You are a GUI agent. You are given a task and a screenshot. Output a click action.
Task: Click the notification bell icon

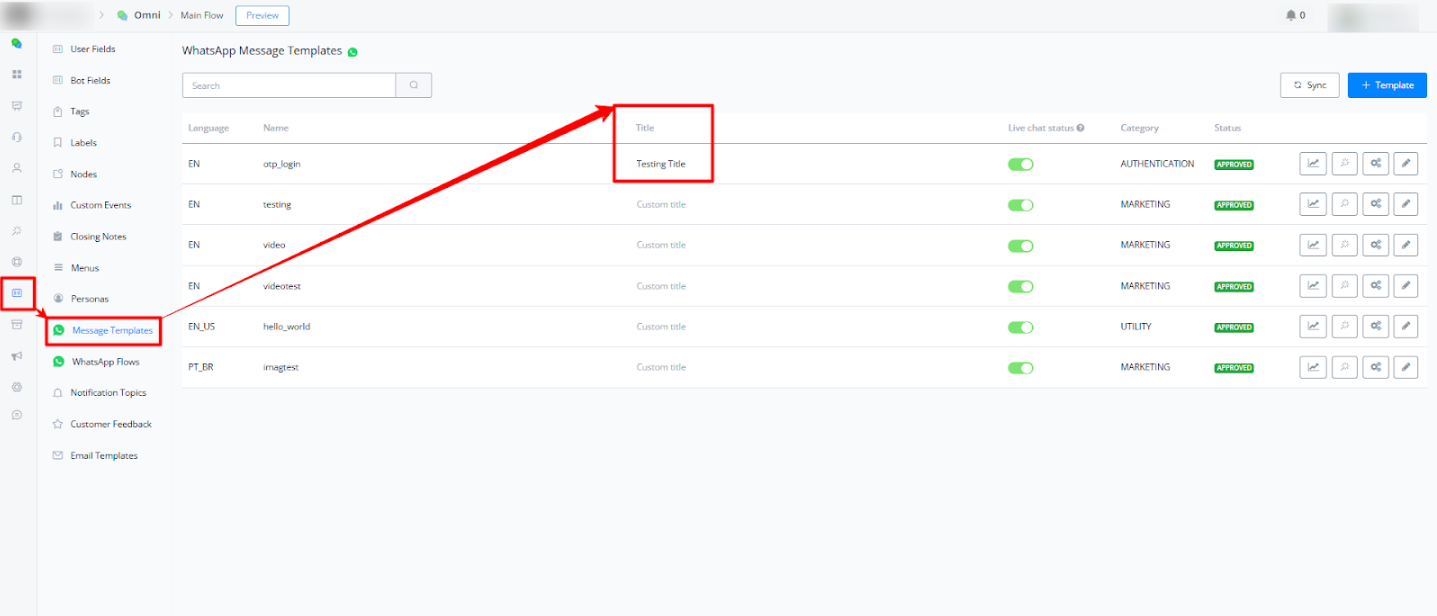1290,15
